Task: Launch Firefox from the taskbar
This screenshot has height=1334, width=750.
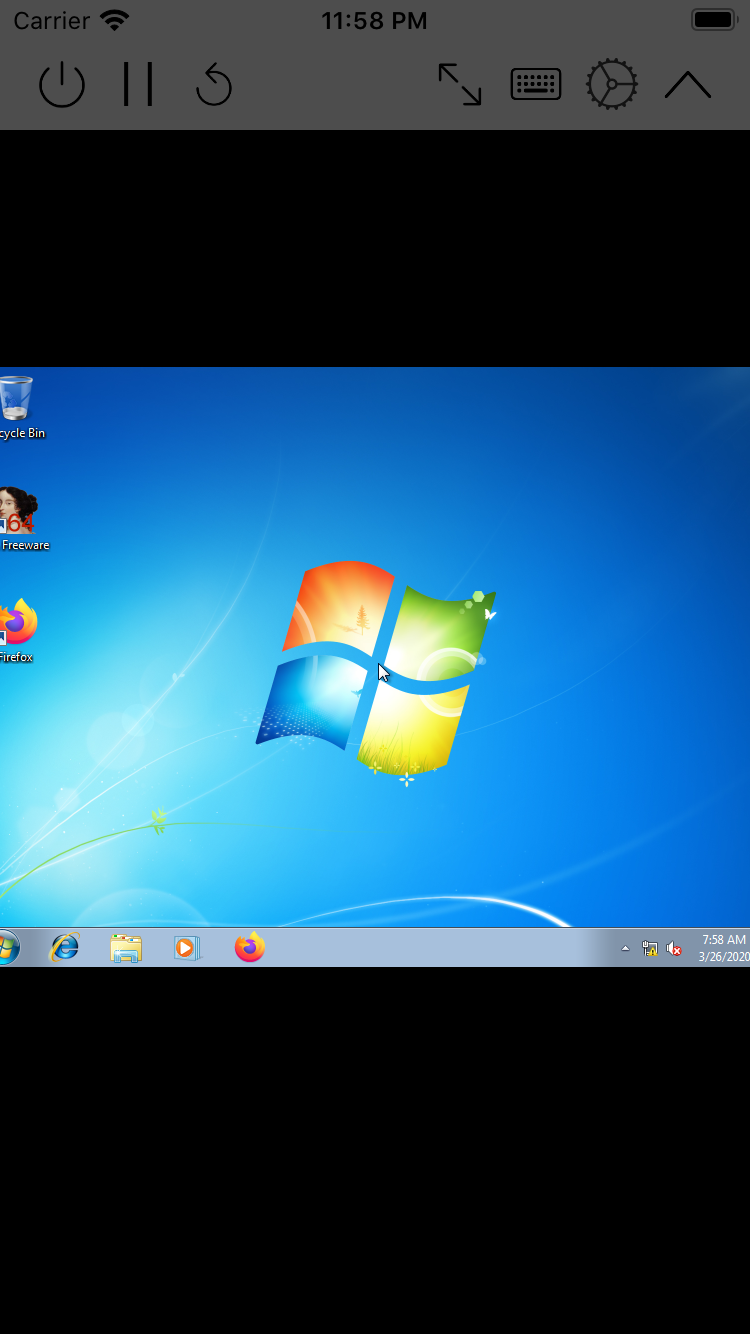Action: (250, 947)
